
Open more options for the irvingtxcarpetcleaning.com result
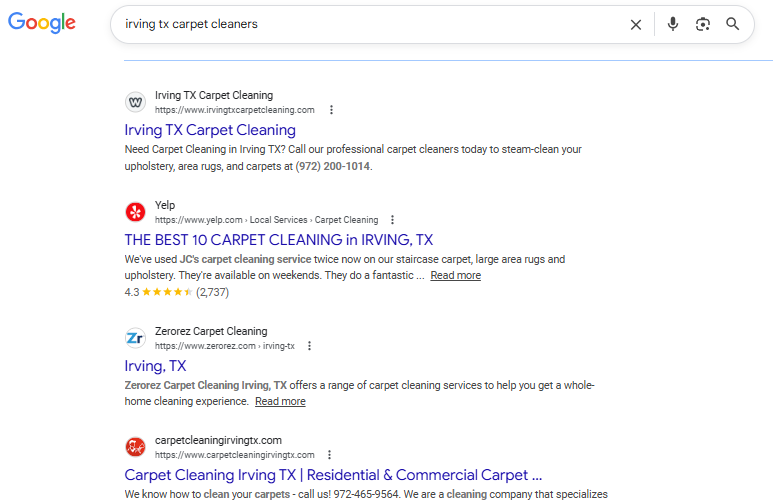coord(332,110)
